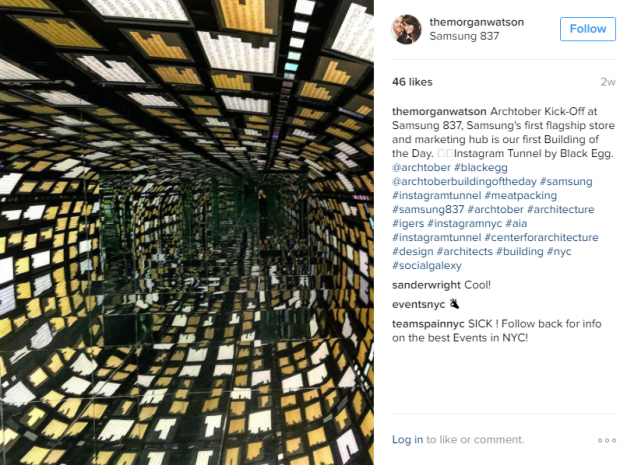Open the @archtoberbuildingoftheday mention
Viewport: 634px width, 465px height.
(464, 182)
